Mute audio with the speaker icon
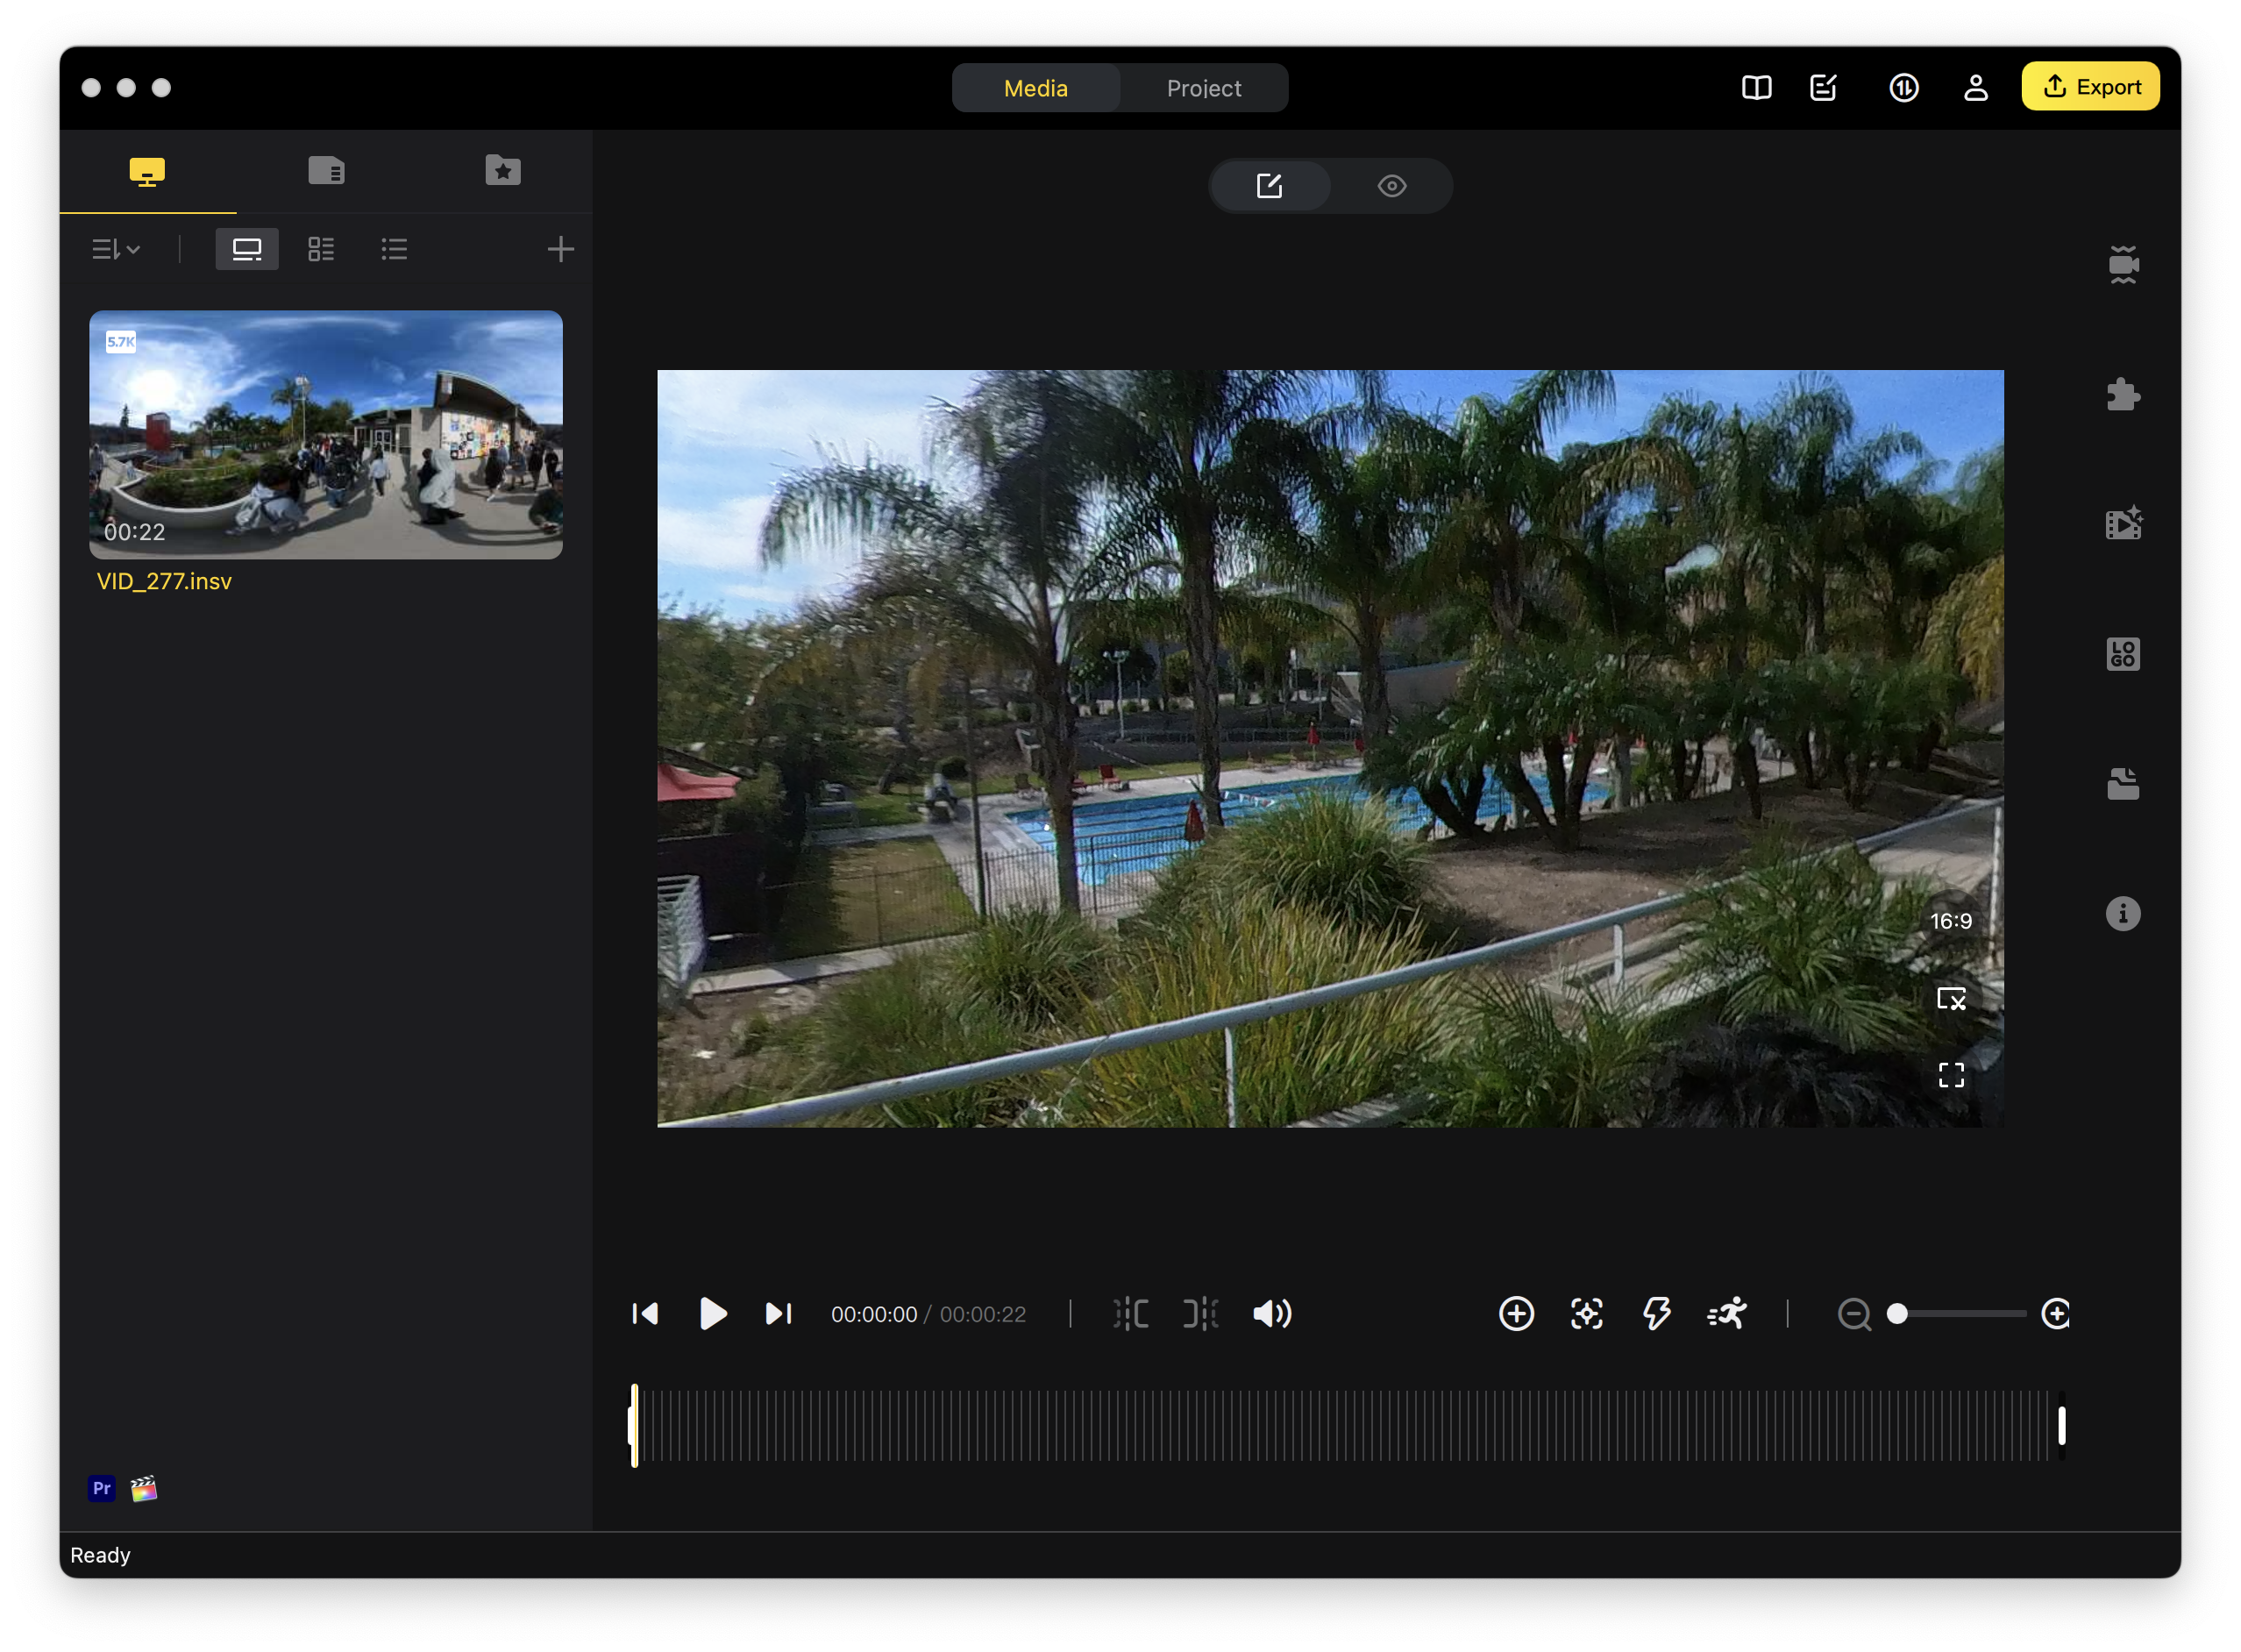 click(1272, 1313)
